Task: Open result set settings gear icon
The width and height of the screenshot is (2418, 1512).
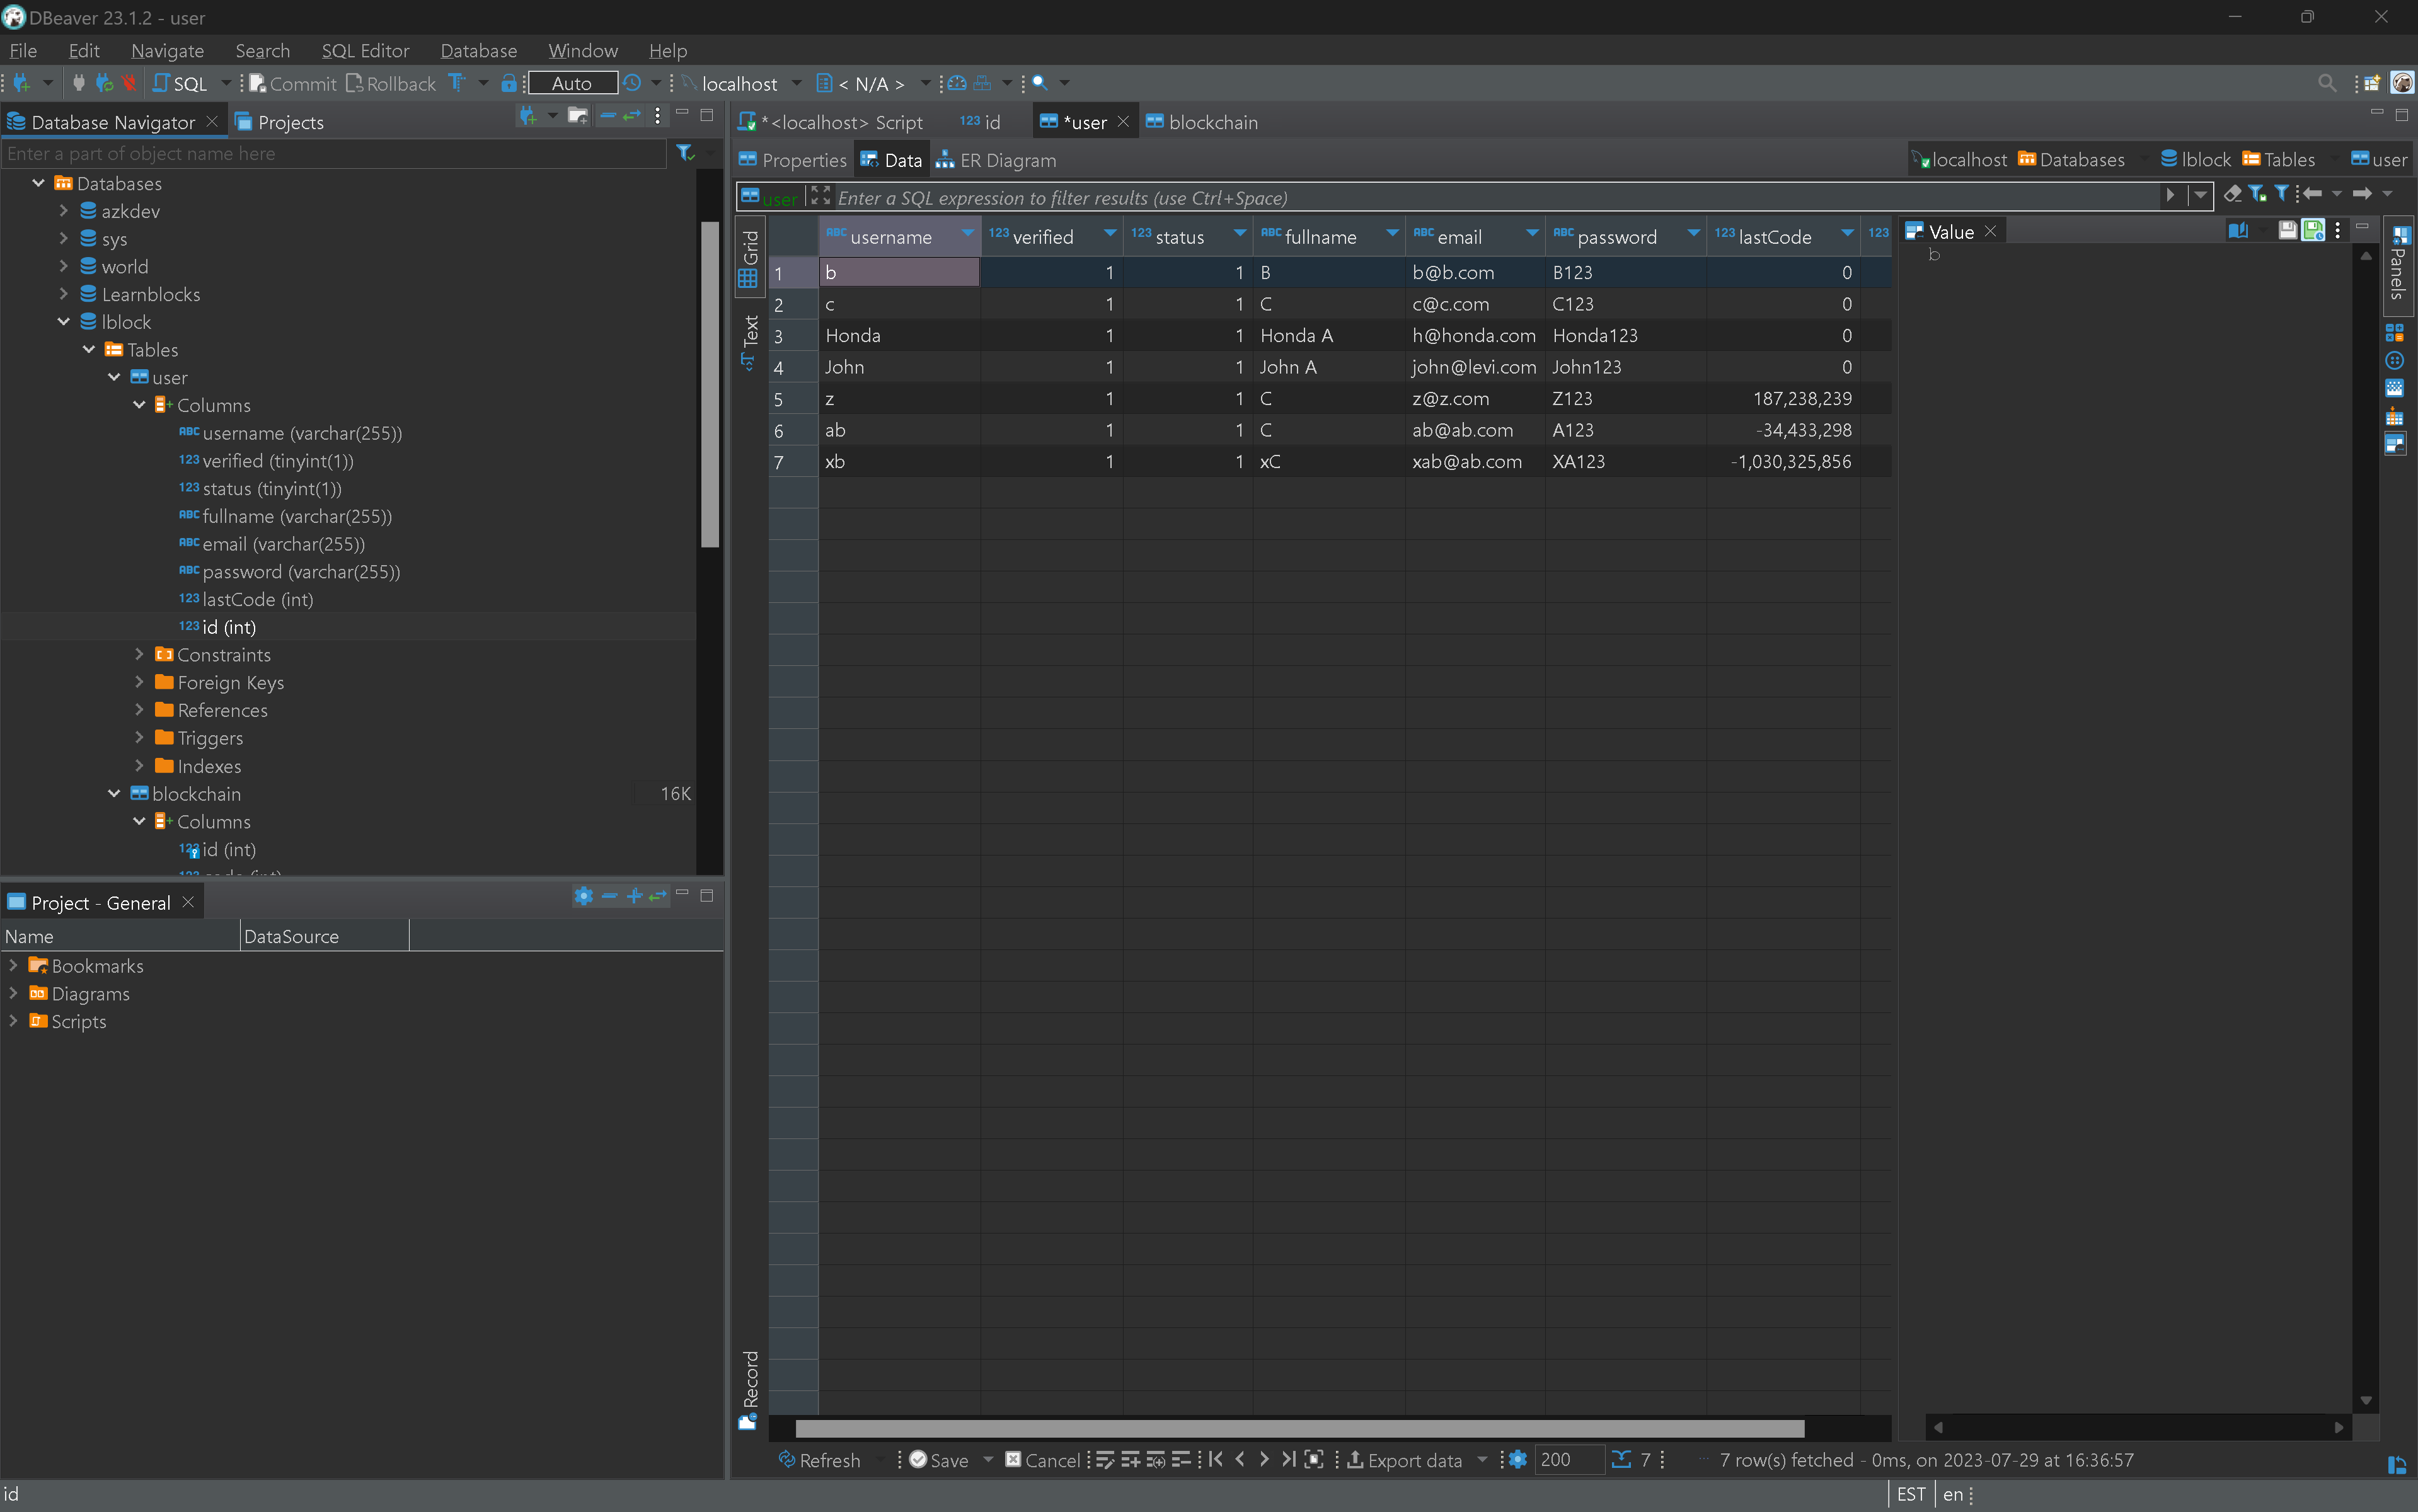Action: point(1517,1460)
